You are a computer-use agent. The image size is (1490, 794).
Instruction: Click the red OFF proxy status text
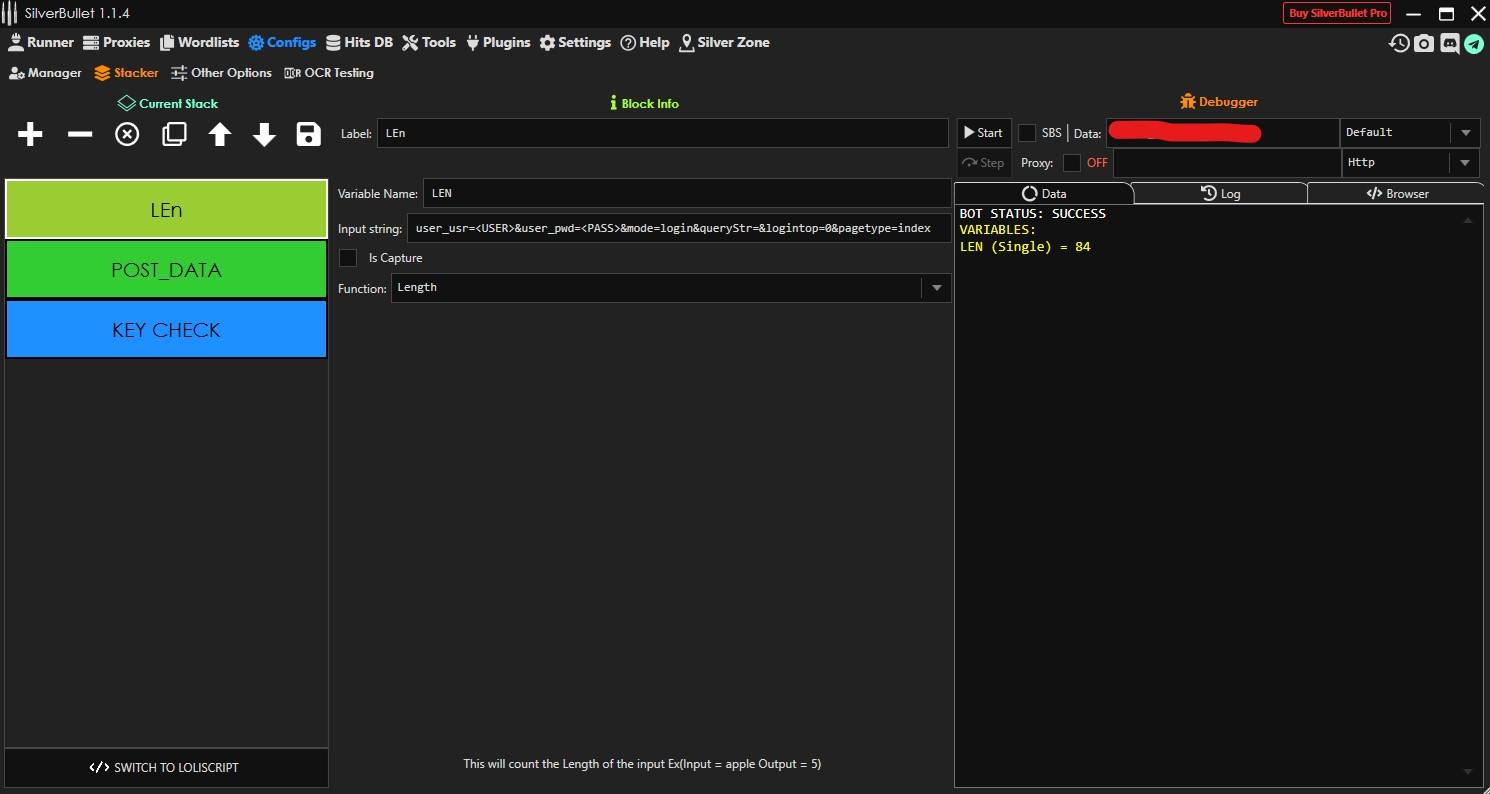tap(1097, 162)
